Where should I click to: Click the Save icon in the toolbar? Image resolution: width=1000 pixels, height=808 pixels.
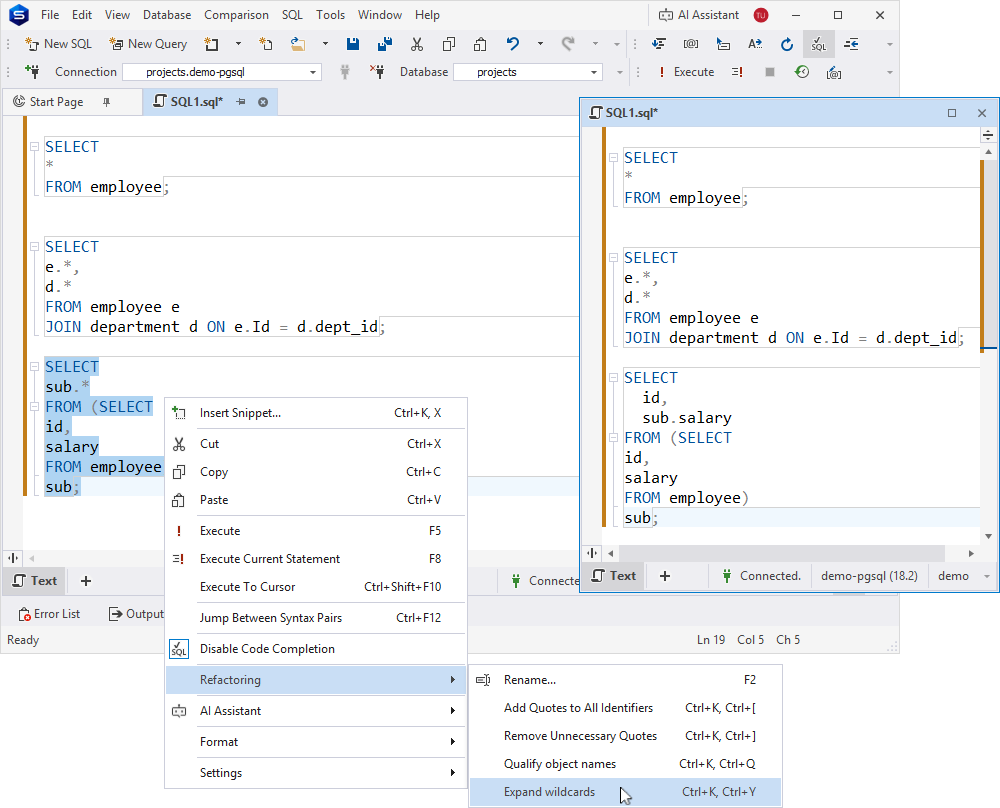point(353,44)
